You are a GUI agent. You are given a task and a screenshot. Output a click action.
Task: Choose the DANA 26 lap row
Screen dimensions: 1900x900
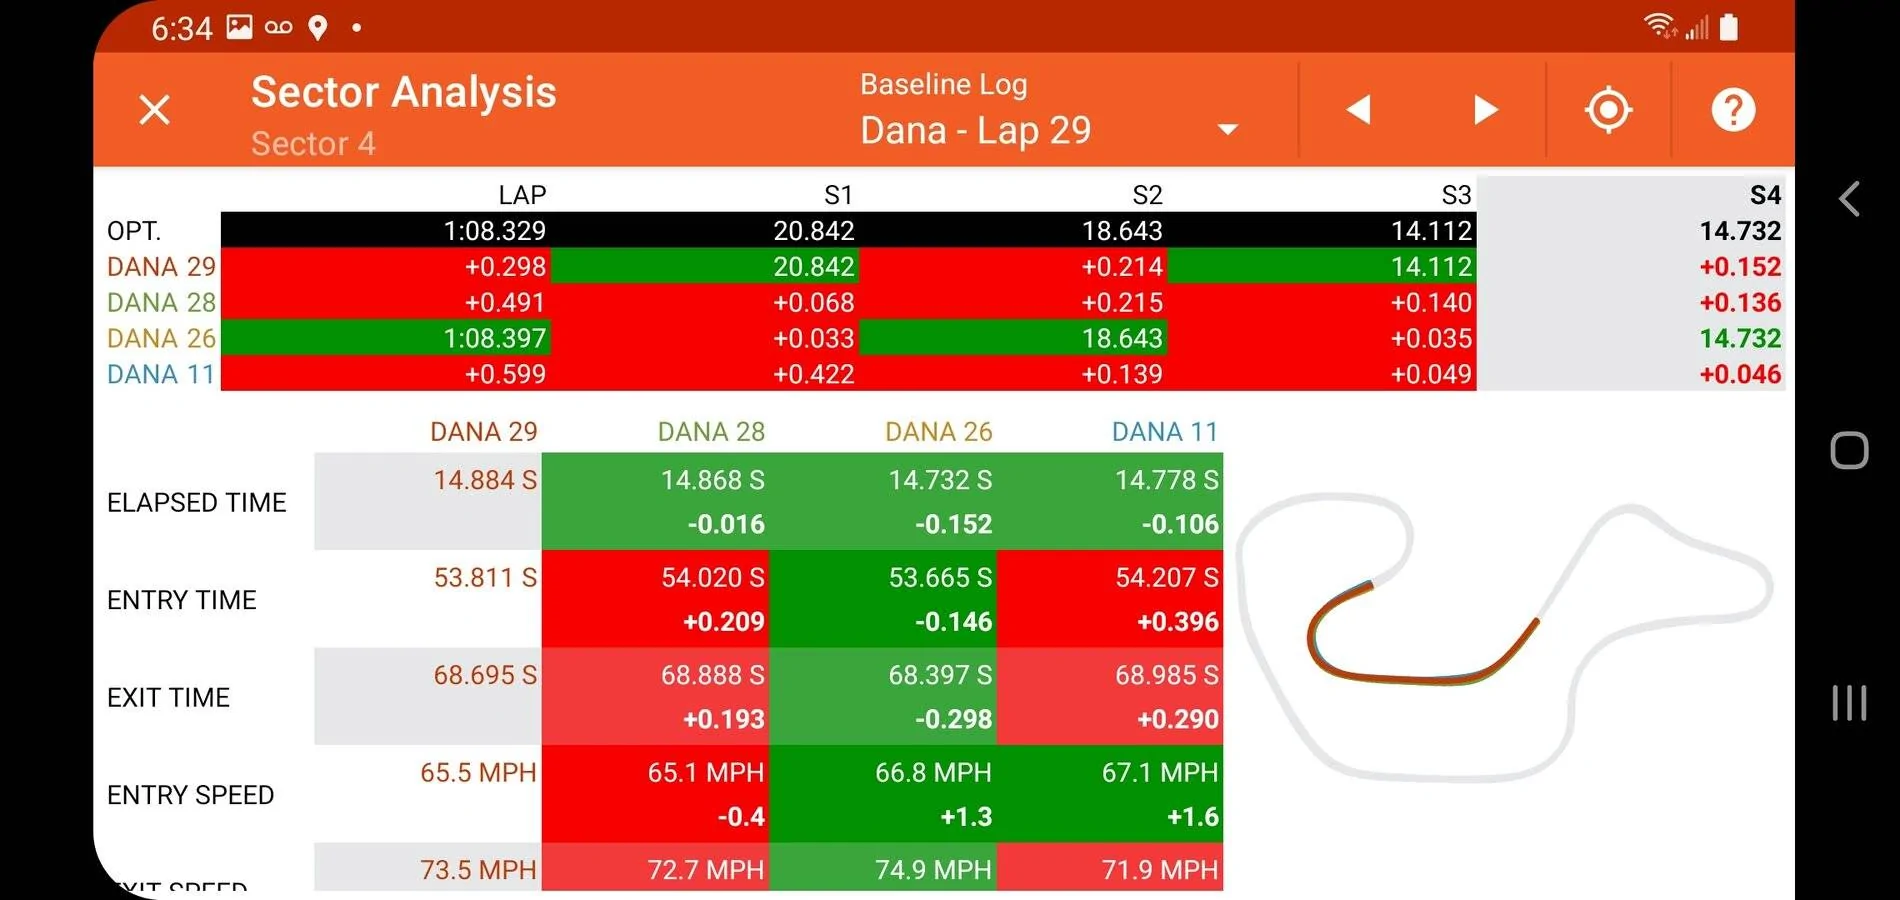944,338
